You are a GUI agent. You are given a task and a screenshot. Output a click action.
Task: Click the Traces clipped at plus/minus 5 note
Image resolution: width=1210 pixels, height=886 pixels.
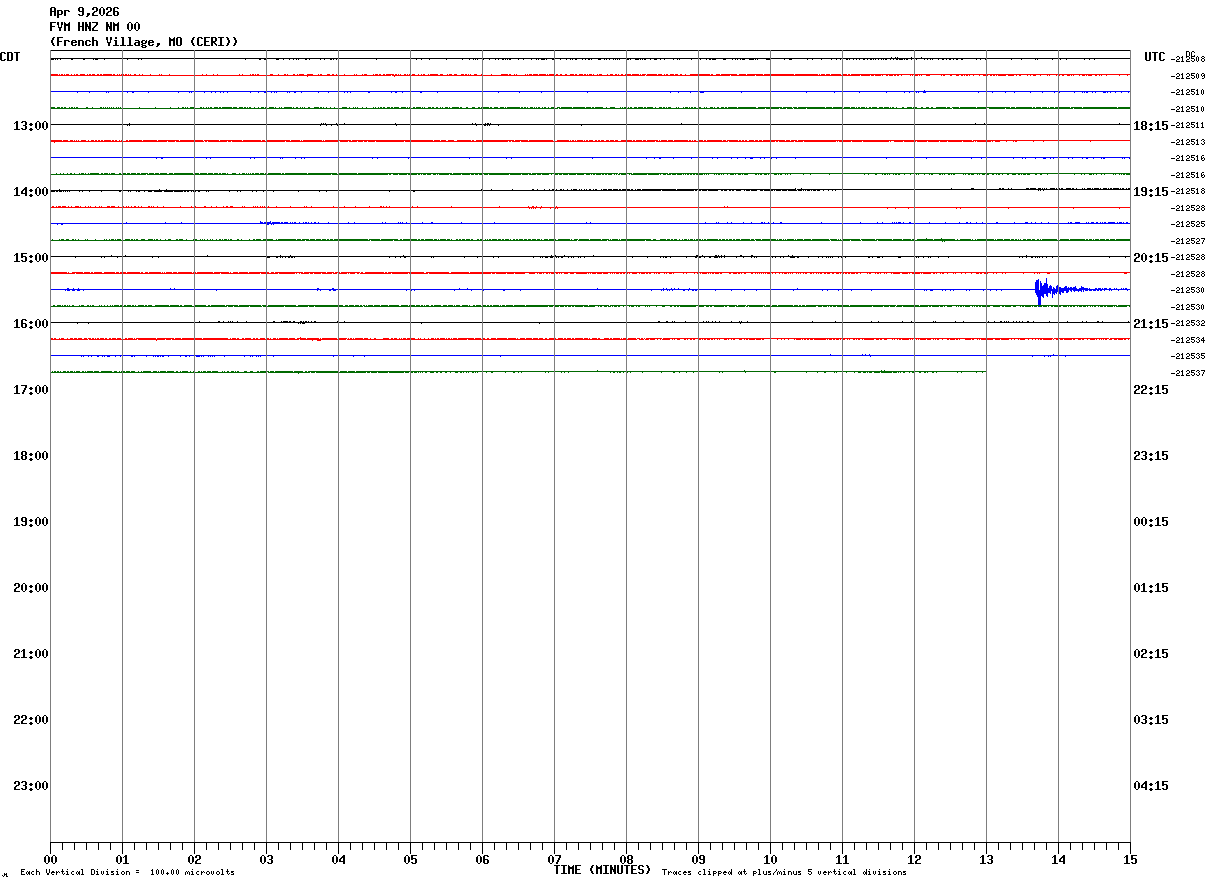point(784,873)
